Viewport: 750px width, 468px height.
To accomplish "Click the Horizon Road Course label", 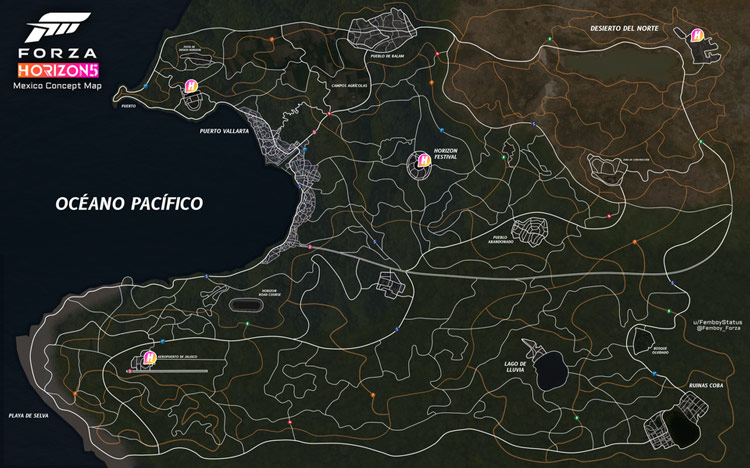I will (x=270, y=292).
